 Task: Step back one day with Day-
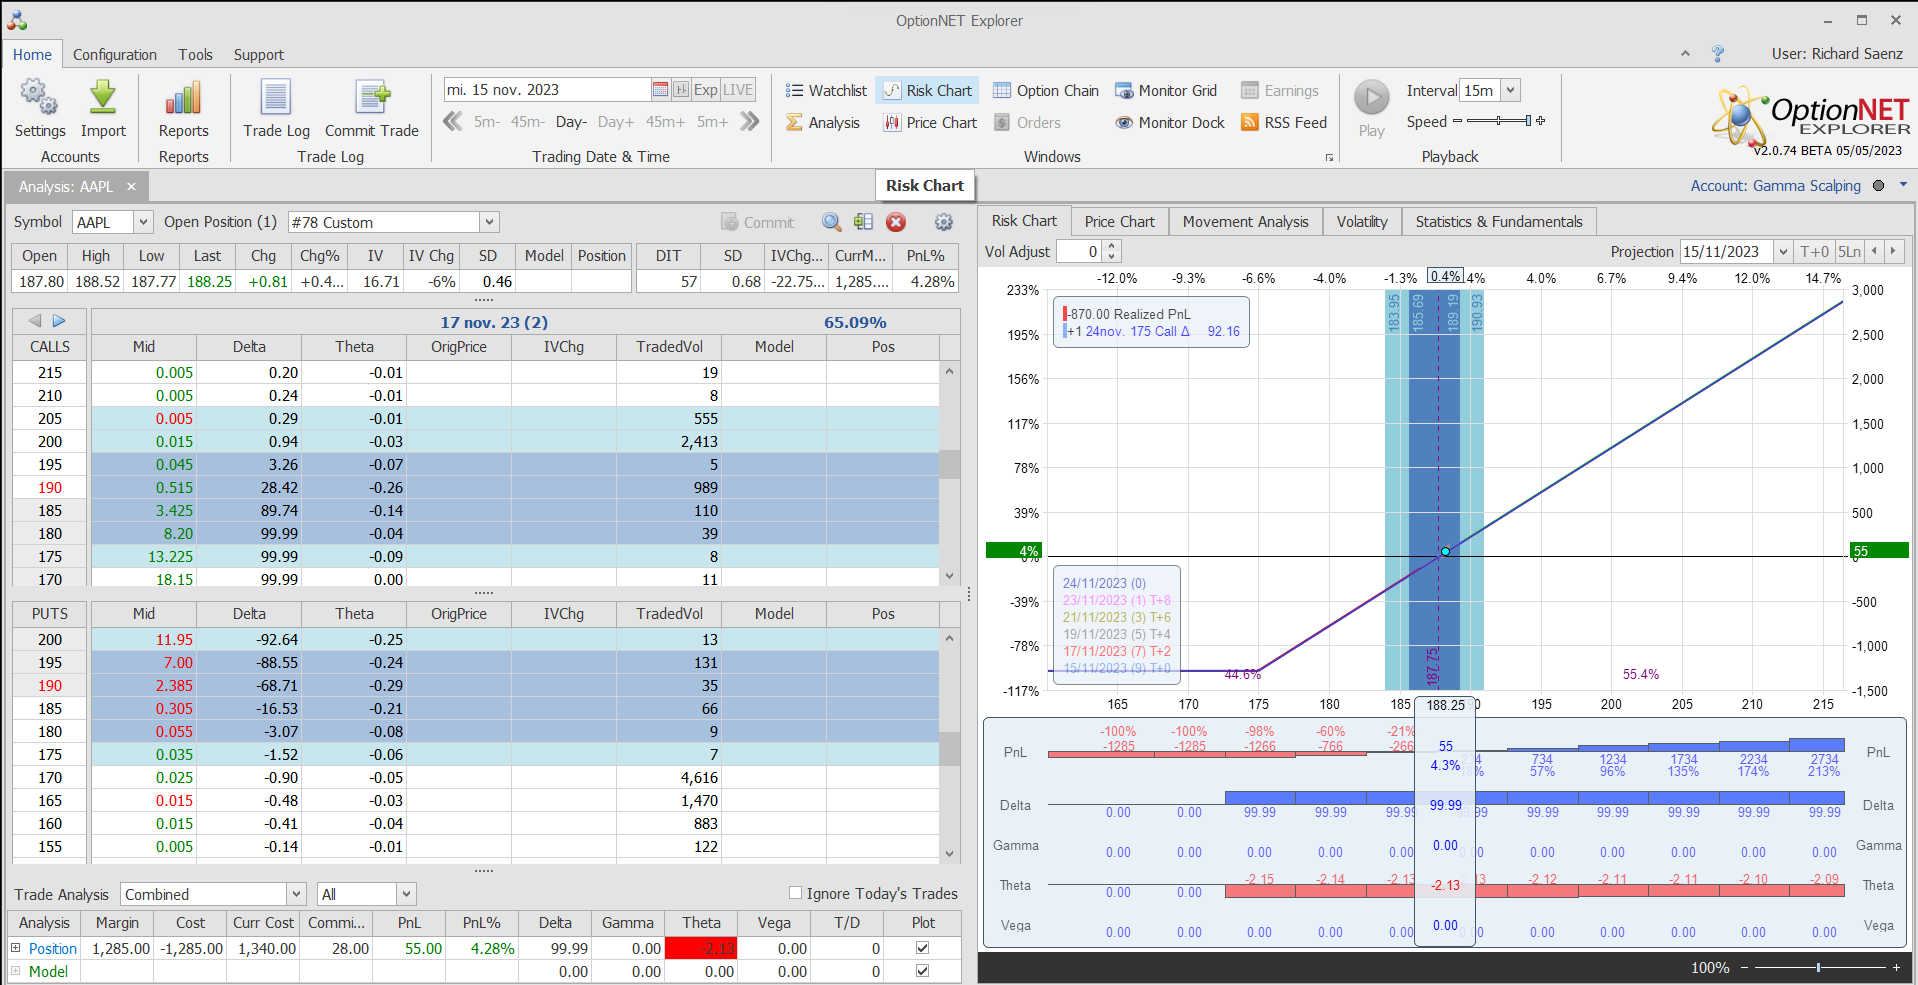571,122
